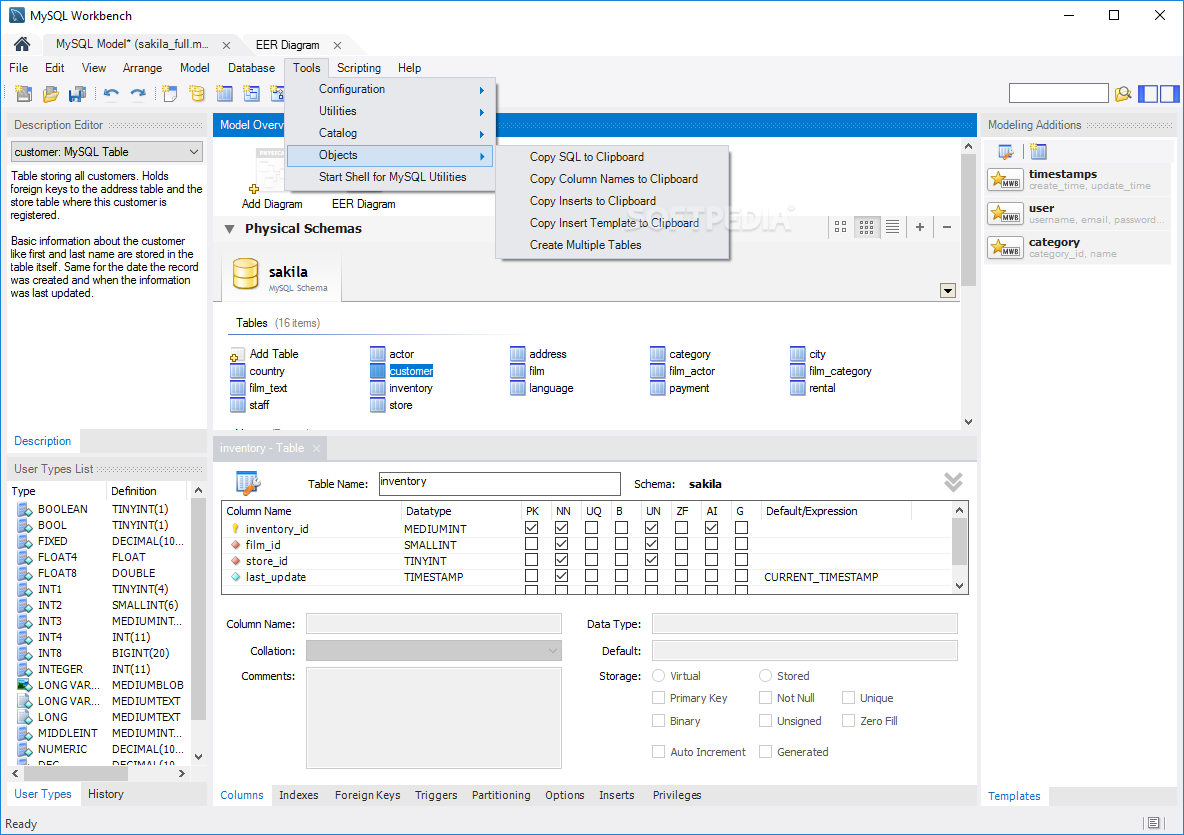Toggle NN checkbox for film_id column
This screenshot has width=1184, height=835.
(561, 544)
